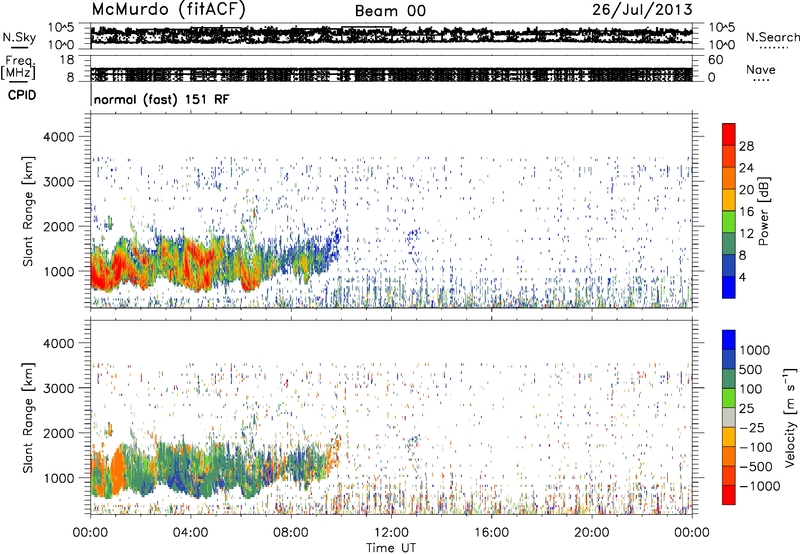
Task: Select the text "normal (fast) 151 RF"
Action: pyautogui.click(x=162, y=99)
